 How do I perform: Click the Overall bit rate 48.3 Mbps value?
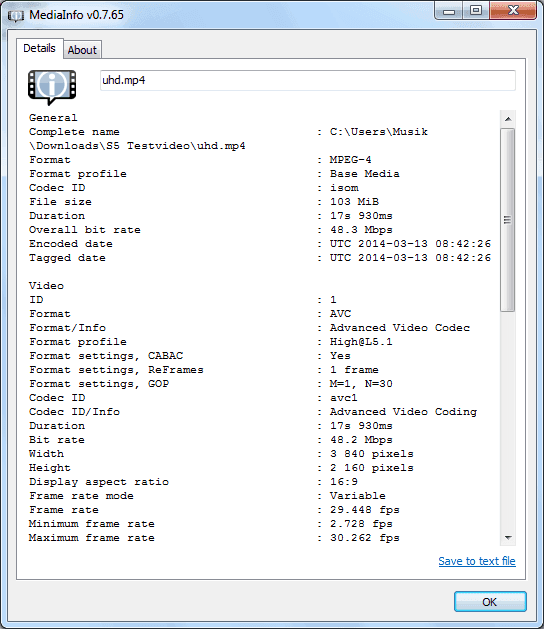pos(361,230)
